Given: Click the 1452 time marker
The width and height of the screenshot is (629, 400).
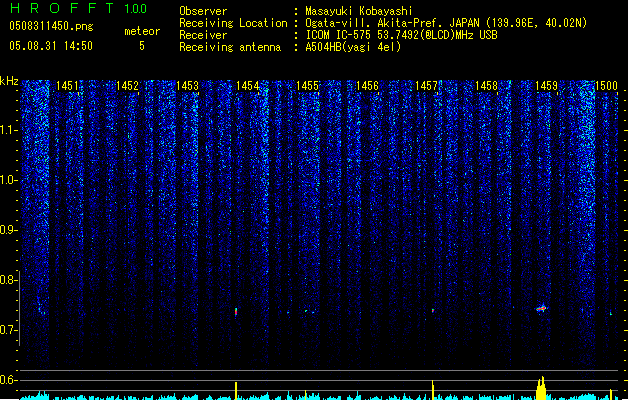Looking at the screenshot, I should click(x=127, y=86).
